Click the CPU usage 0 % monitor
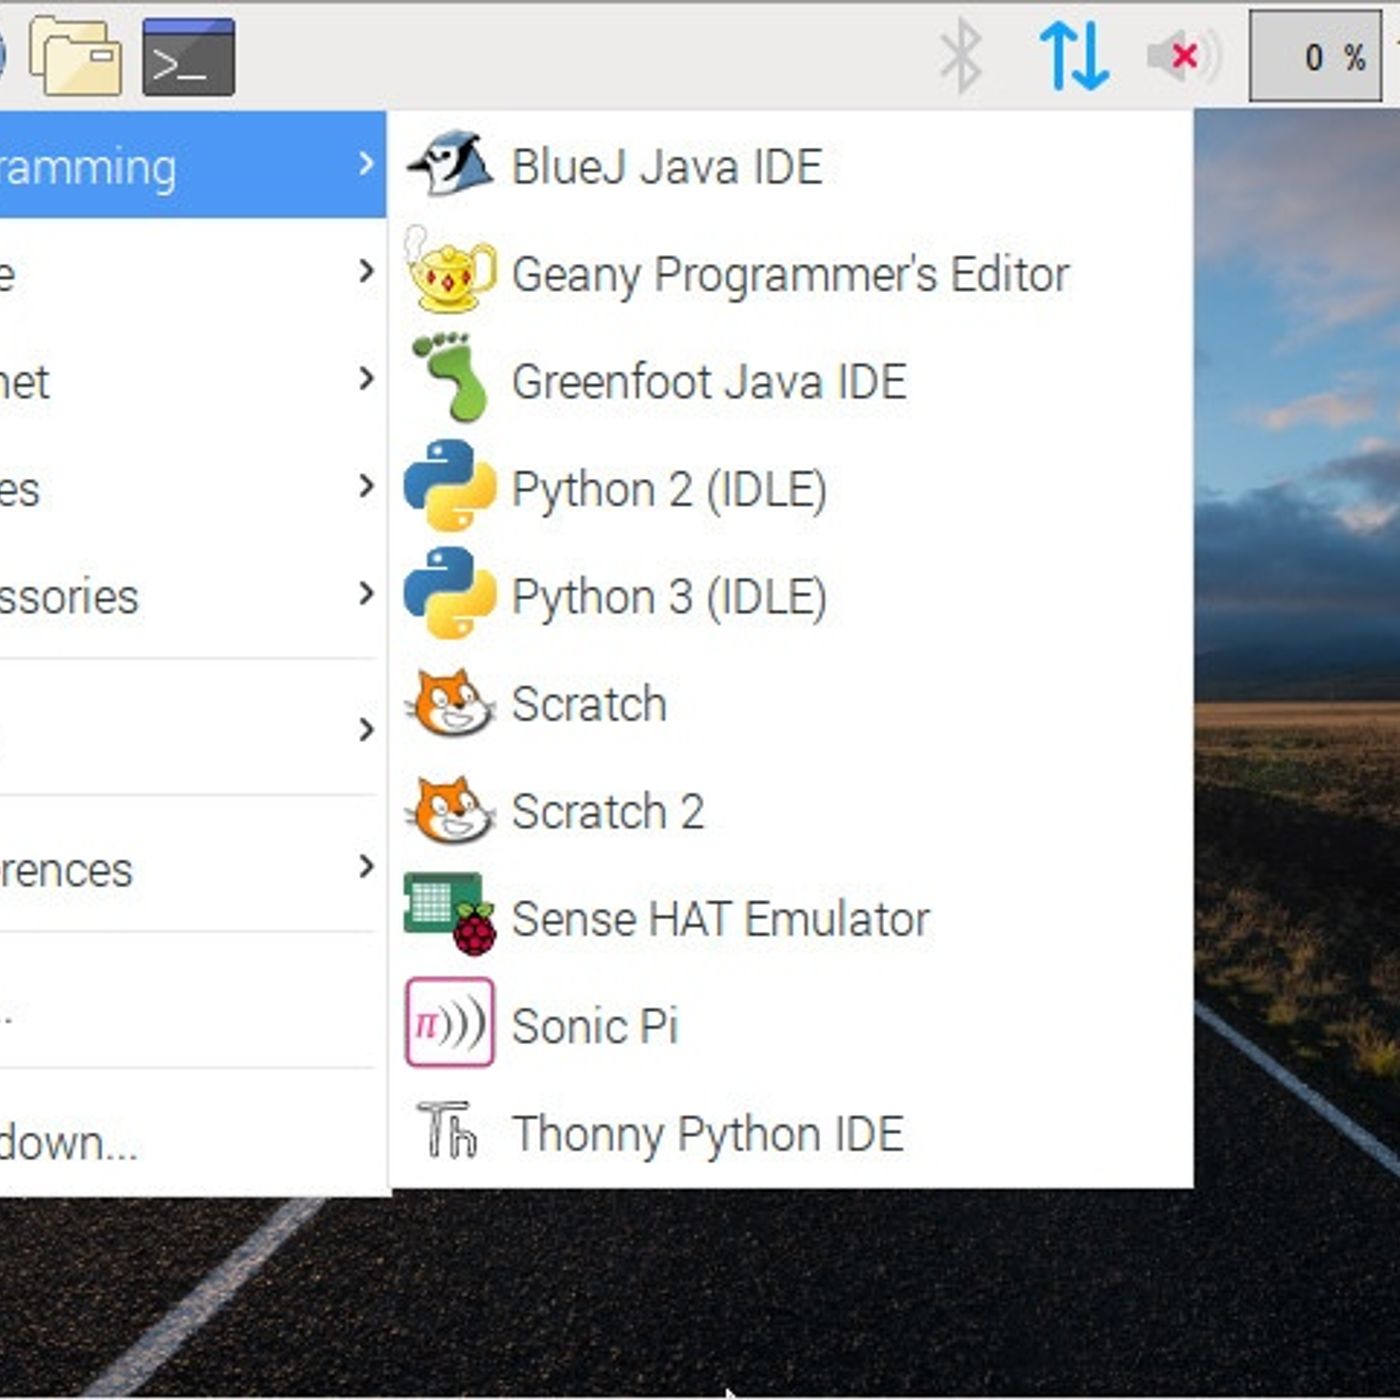Image resolution: width=1400 pixels, height=1400 pixels. (1315, 57)
